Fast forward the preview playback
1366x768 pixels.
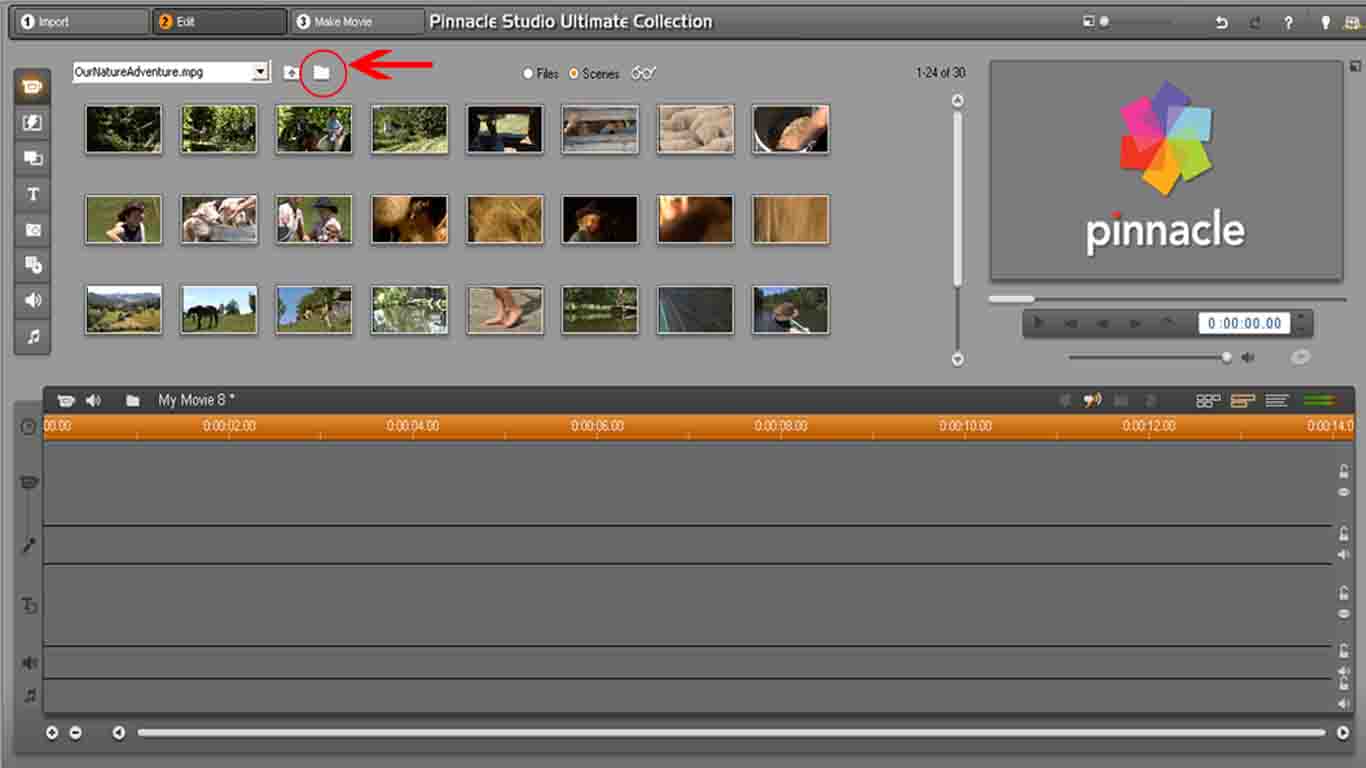coord(1135,323)
